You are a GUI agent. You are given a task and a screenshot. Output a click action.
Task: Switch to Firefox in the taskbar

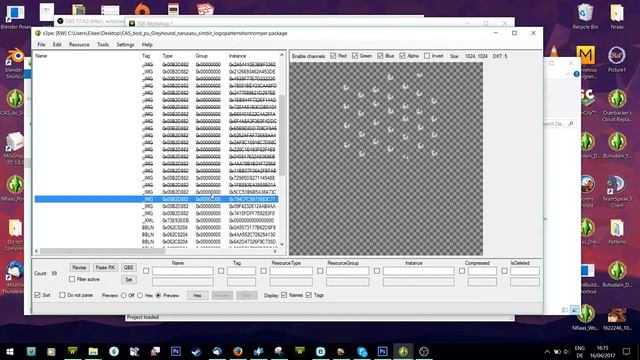238,351
